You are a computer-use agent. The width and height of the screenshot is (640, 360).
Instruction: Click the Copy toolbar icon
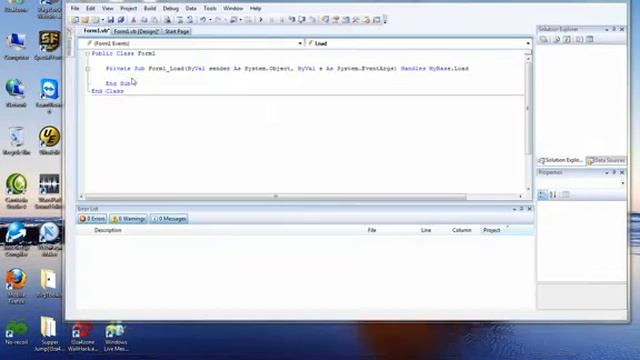click(144, 20)
